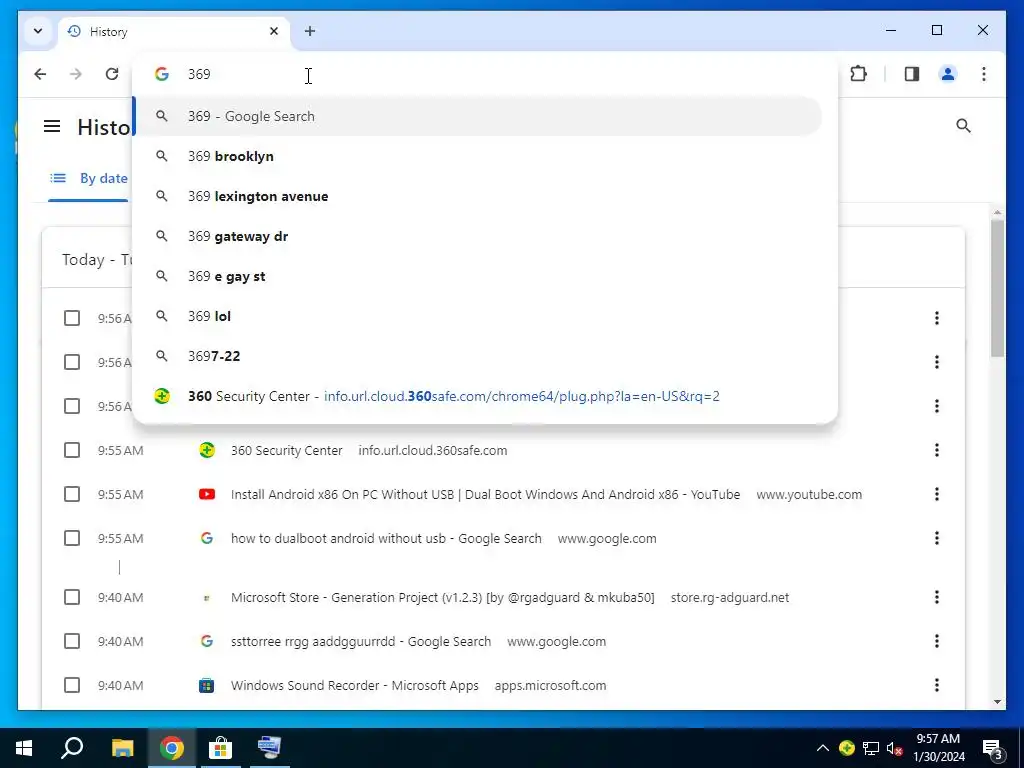Viewport: 1024px width, 768px height.
Task: Tick checkbox for 360 Security Center entry
Action: 72,450
